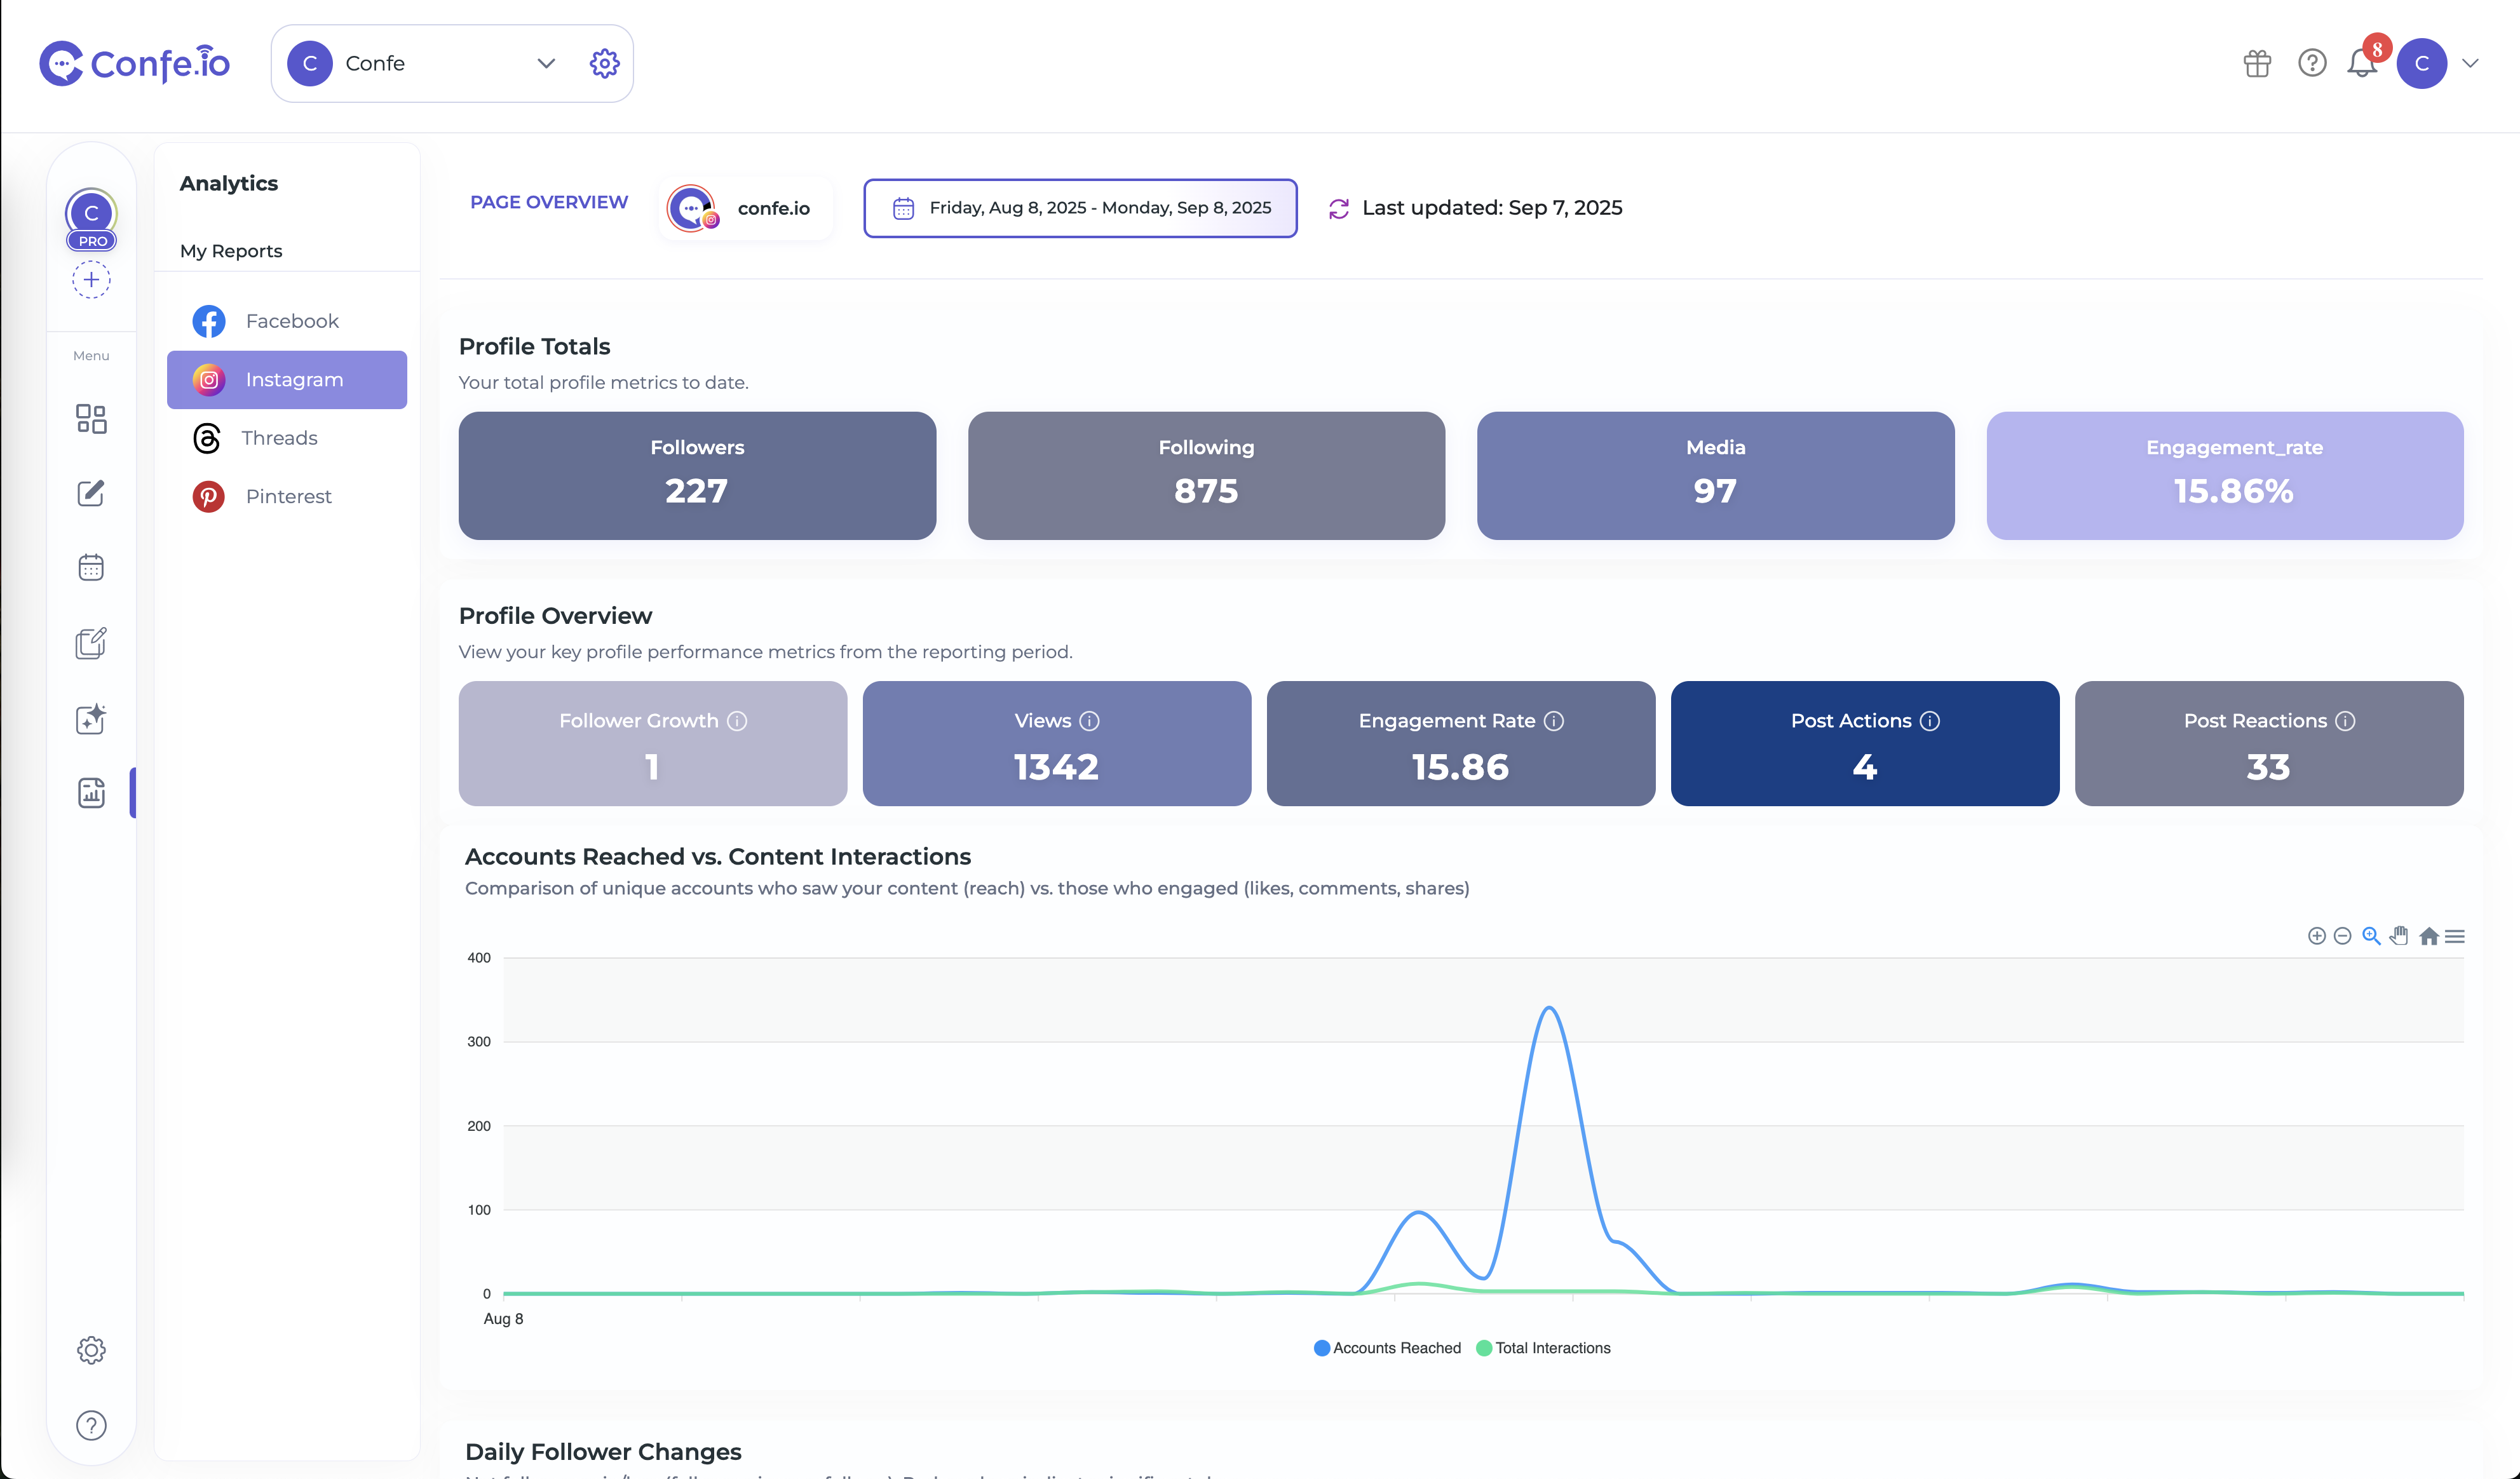This screenshot has width=2520, height=1479.
Task: Expand the user profile menu chevron
Action: [x=2470, y=63]
